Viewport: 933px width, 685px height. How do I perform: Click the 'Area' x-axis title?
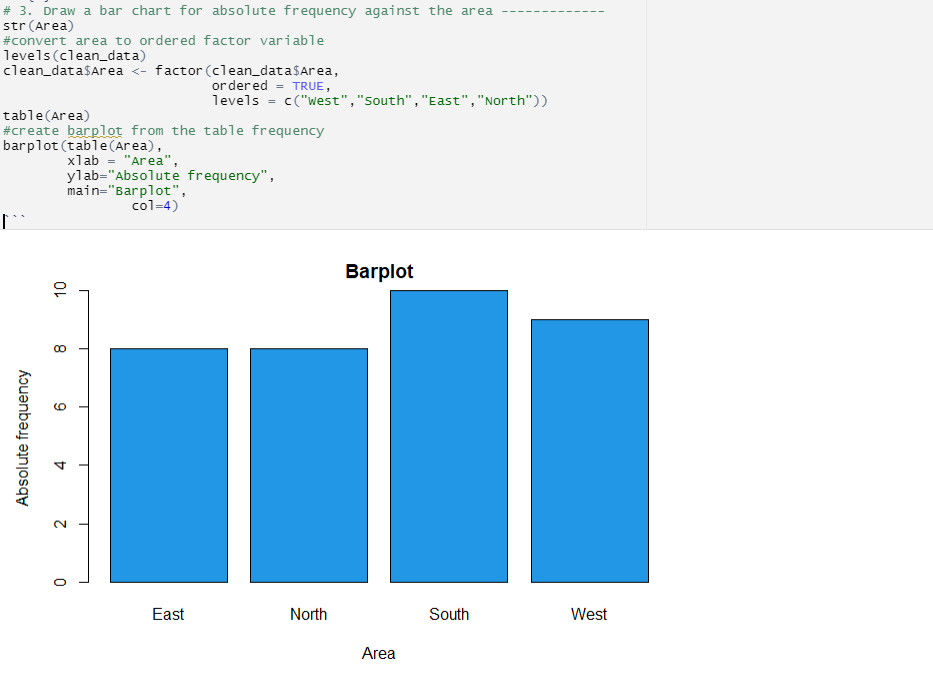click(x=378, y=653)
